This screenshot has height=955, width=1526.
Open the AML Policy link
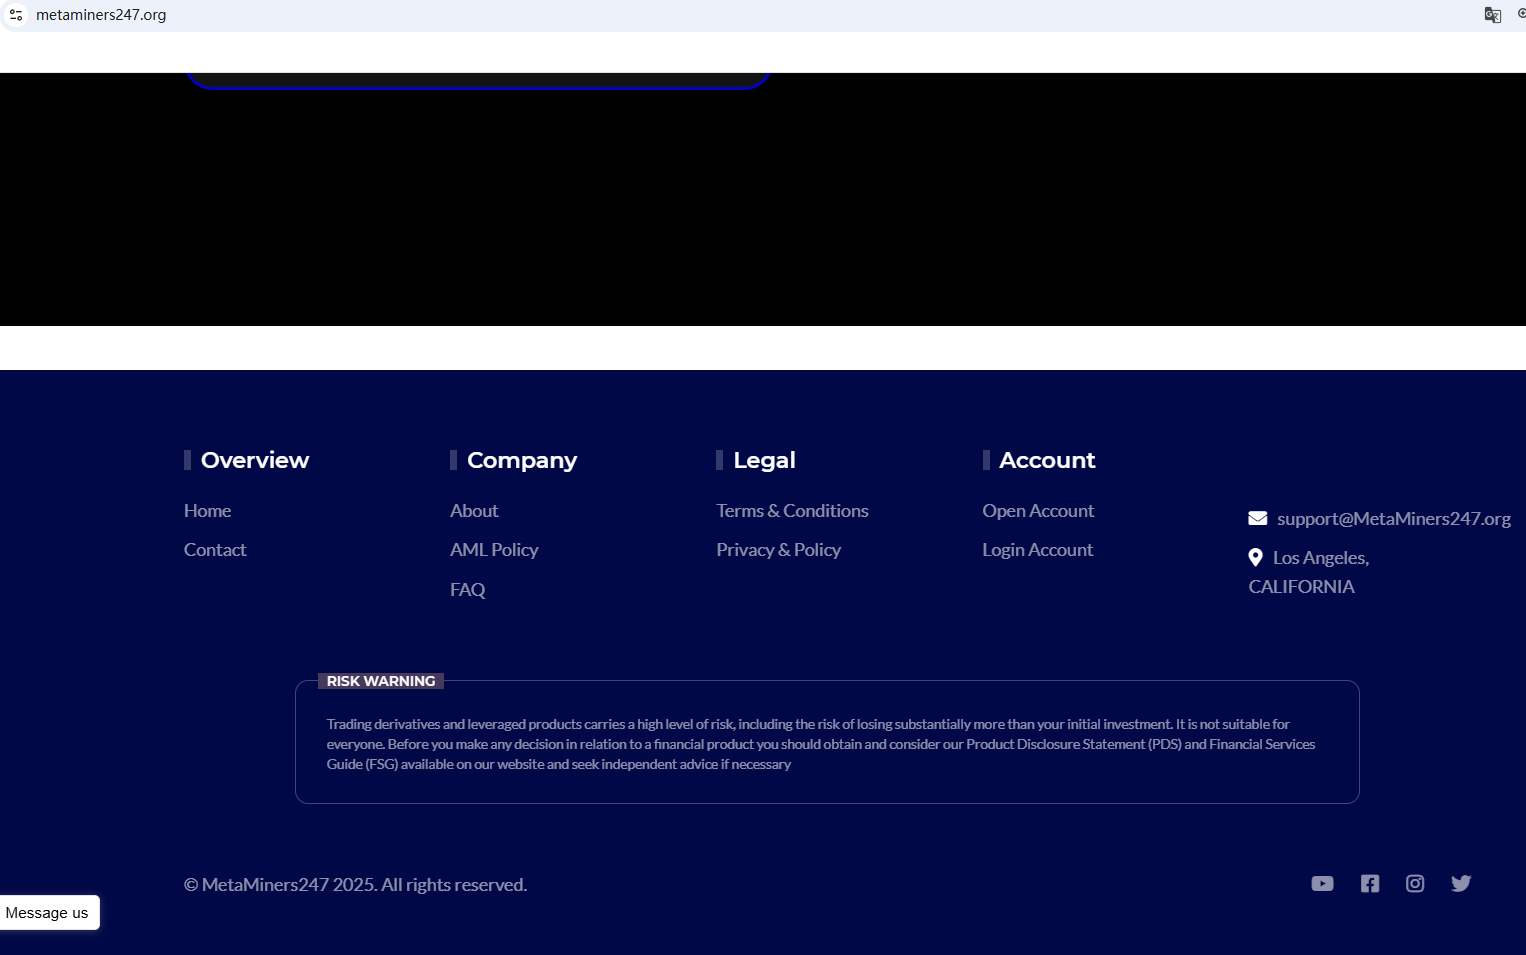pos(494,550)
